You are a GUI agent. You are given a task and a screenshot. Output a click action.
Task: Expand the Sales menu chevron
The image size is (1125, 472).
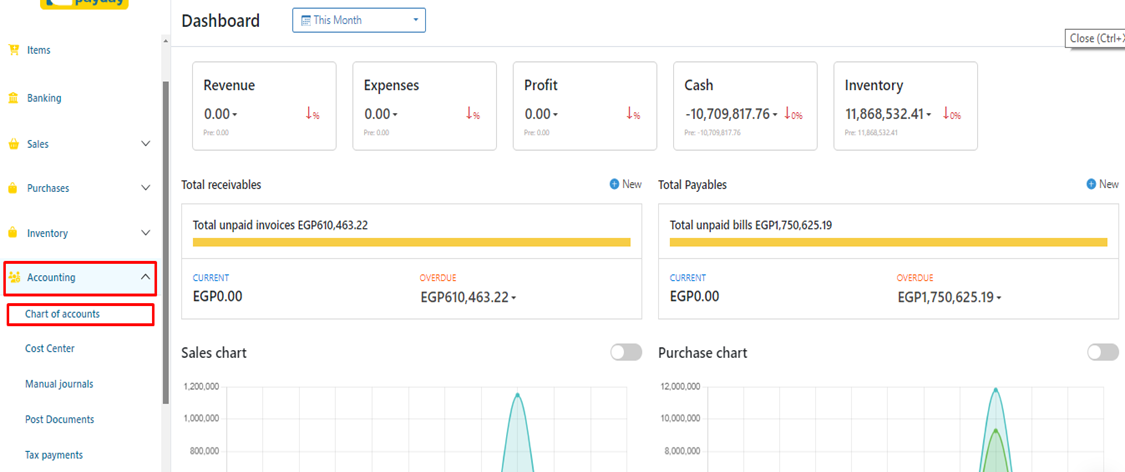[146, 144]
